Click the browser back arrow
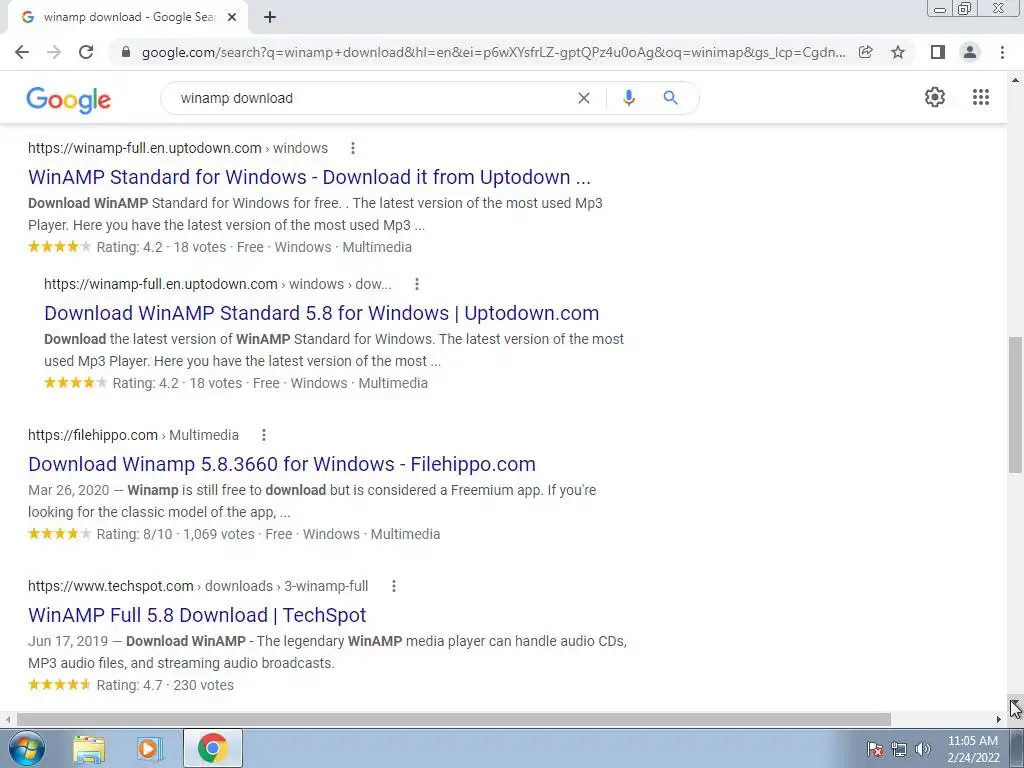Screen dimensions: 1024x768 click(22, 52)
